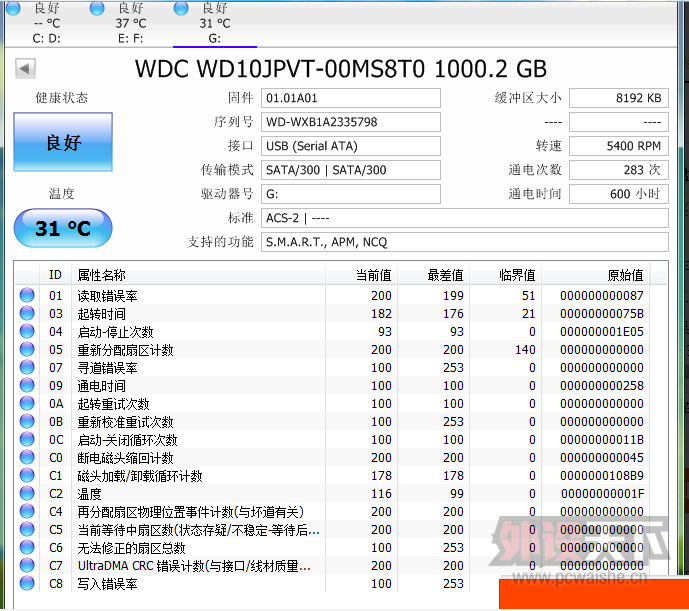
Task: Select the UltraDMA CRC 错误计数 row
Action: pos(333,566)
